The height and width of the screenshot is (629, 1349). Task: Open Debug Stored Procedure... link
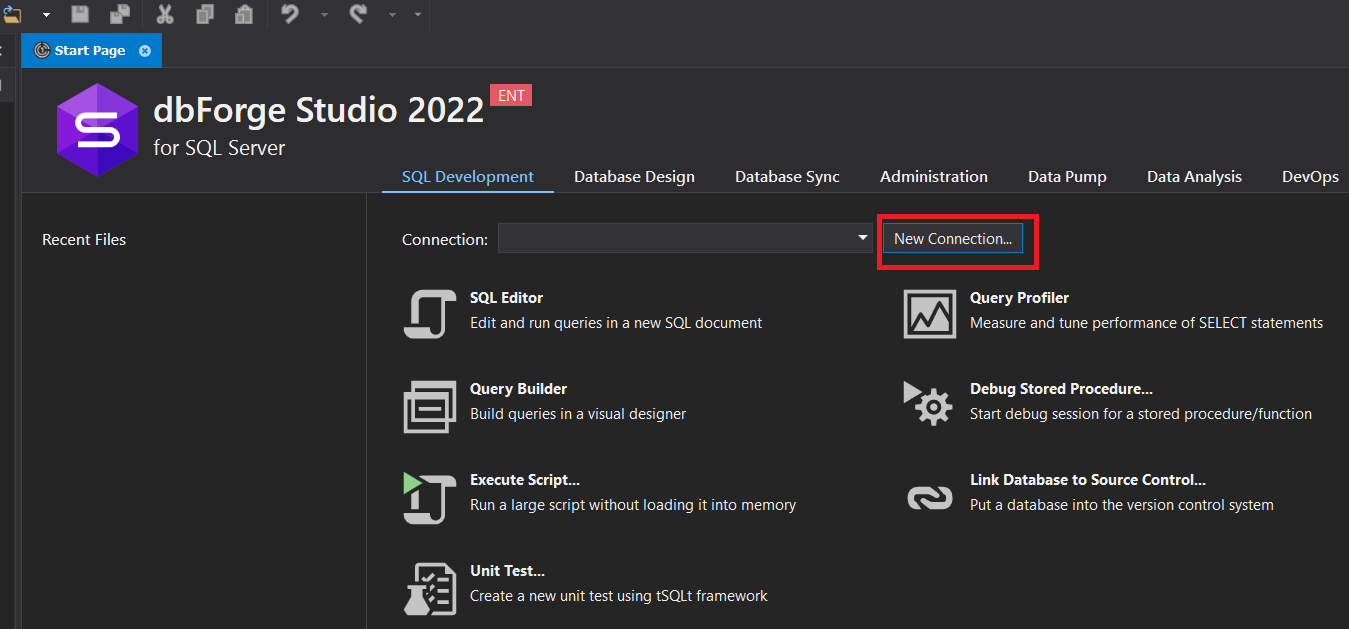pyautogui.click(x=1061, y=389)
